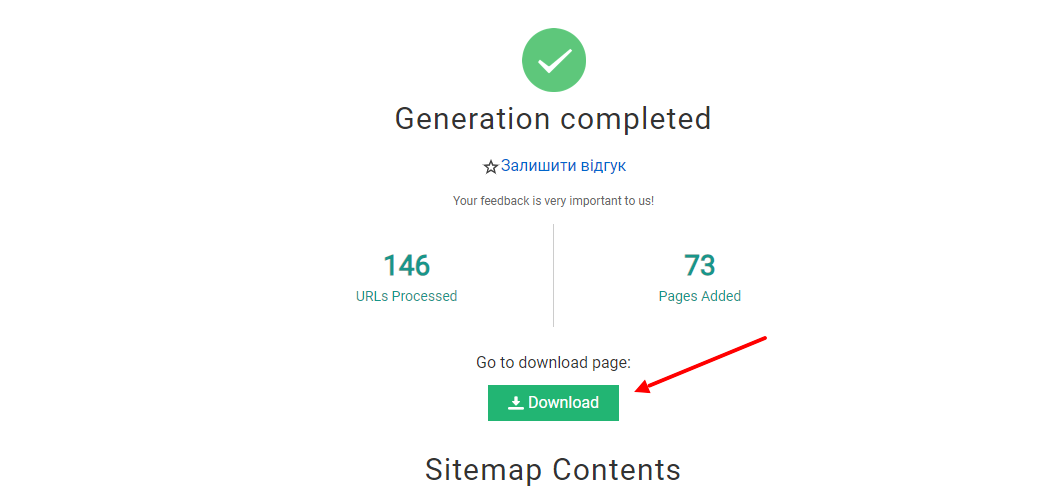Click the green checkmark completion icon
This screenshot has width=1043, height=504.
[554, 61]
